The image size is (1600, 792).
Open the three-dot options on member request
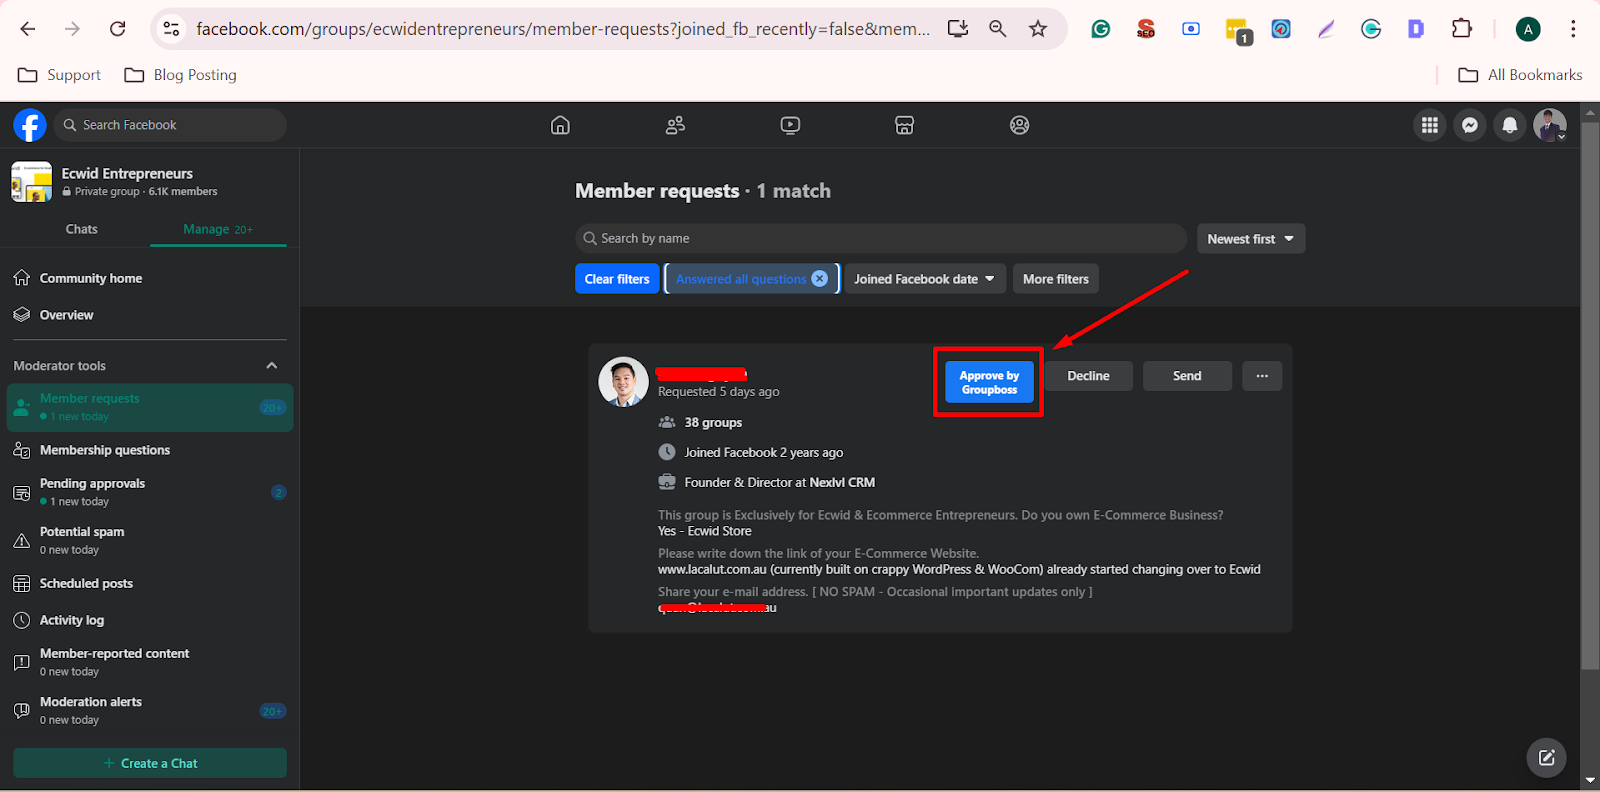[1262, 376]
